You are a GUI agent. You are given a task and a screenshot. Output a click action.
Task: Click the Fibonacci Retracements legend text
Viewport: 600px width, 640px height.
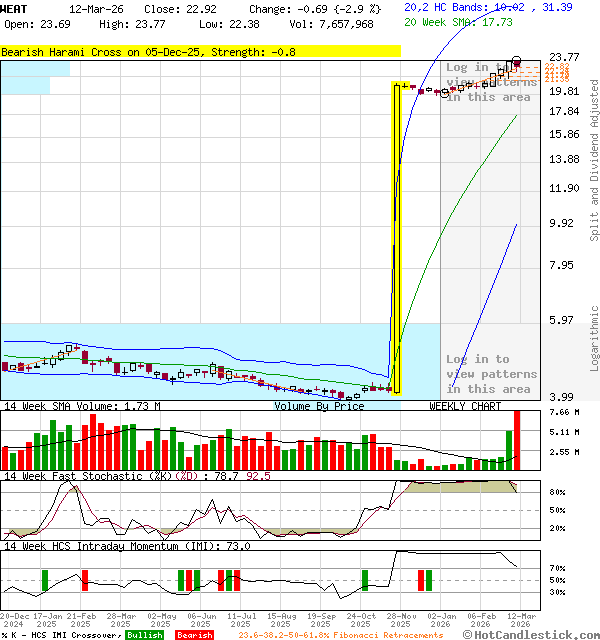click(x=340, y=635)
